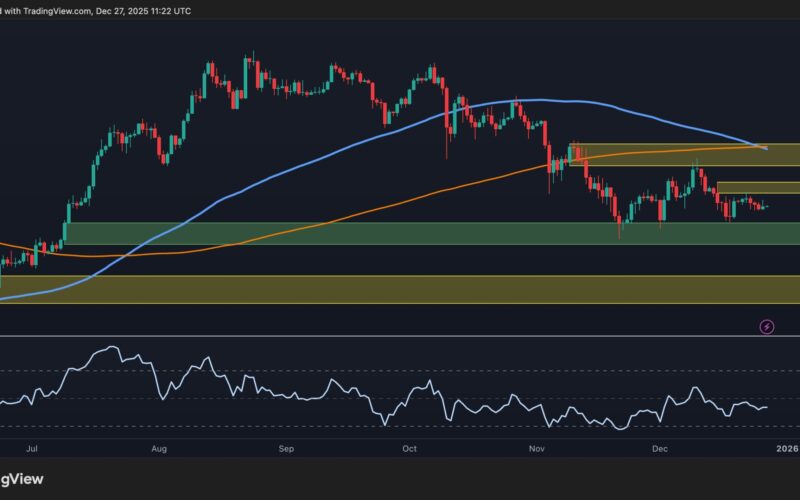Click the Dec label on time axis
This screenshot has height=500, width=800.
click(x=661, y=450)
